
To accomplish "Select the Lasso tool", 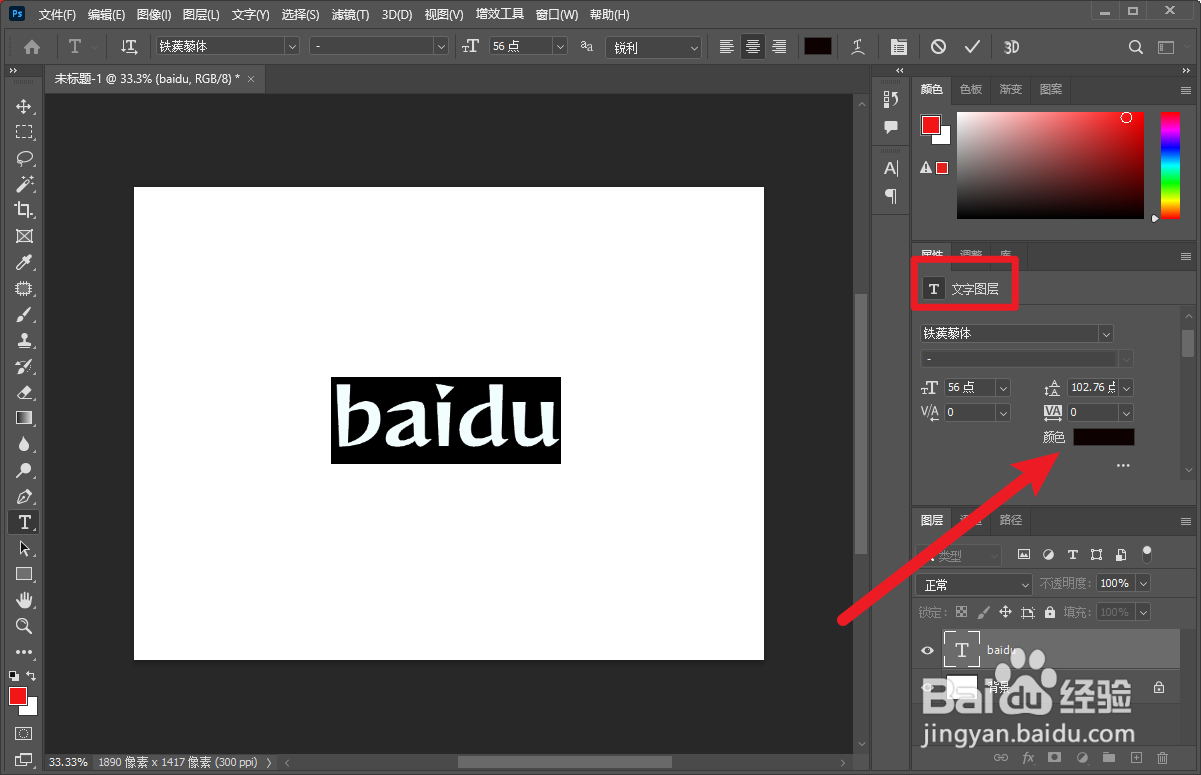I will click(24, 158).
